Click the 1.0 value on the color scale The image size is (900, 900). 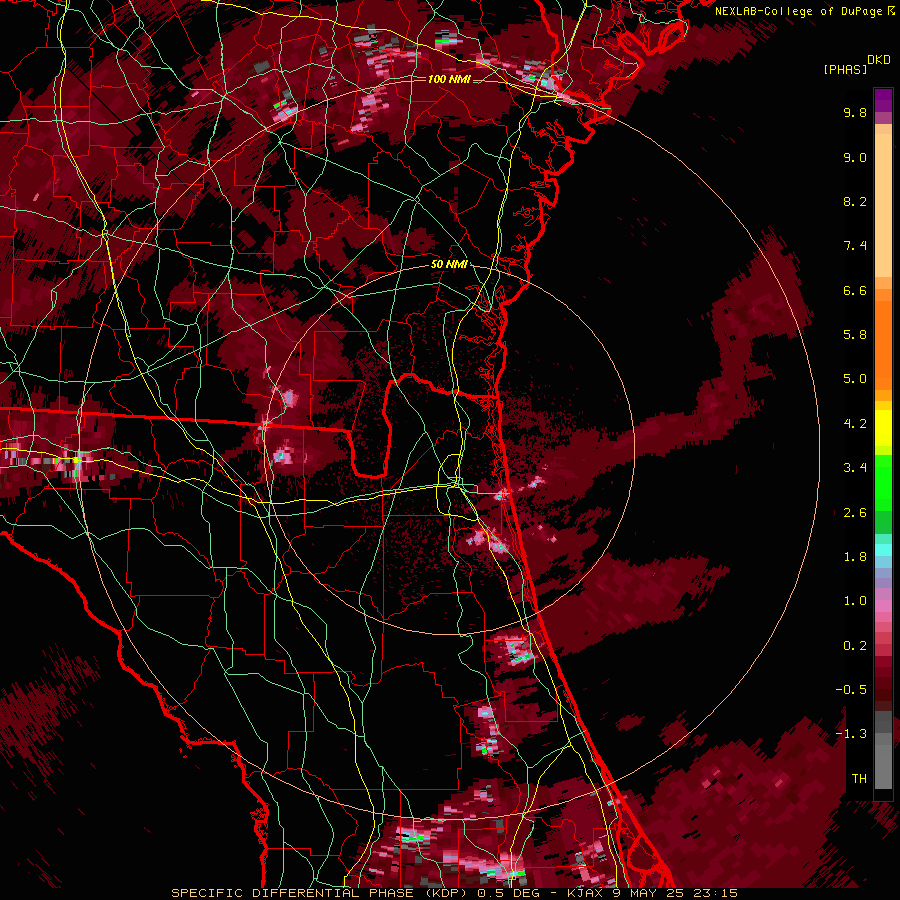pos(855,601)
